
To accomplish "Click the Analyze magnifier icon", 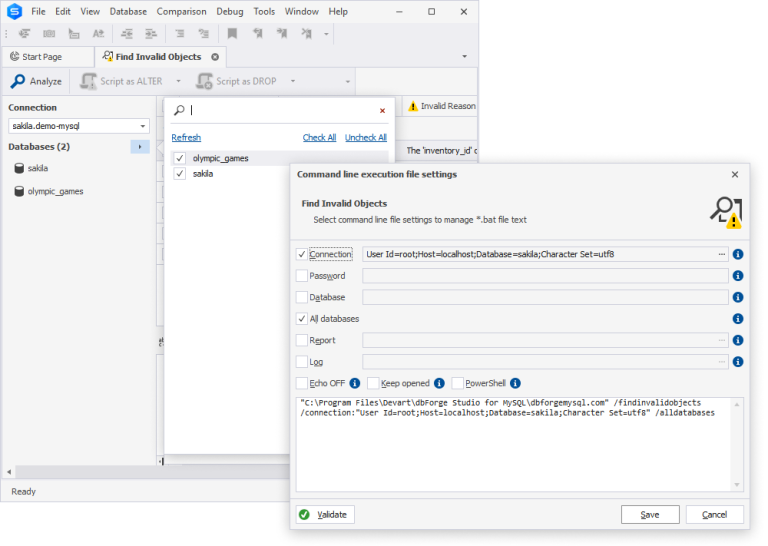I will 17,81.
